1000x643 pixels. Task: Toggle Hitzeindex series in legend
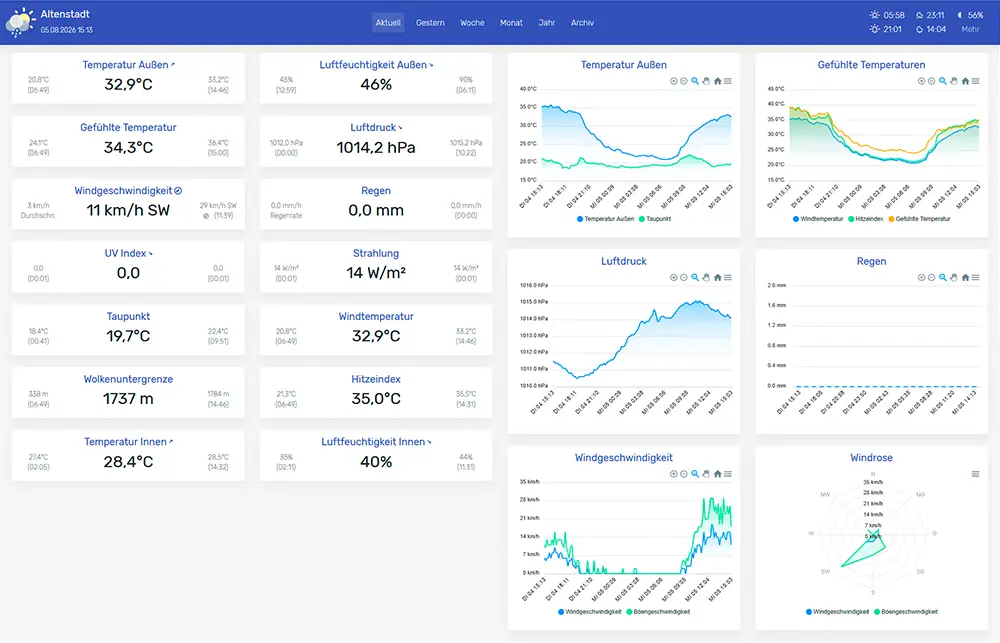coord(865,219)
